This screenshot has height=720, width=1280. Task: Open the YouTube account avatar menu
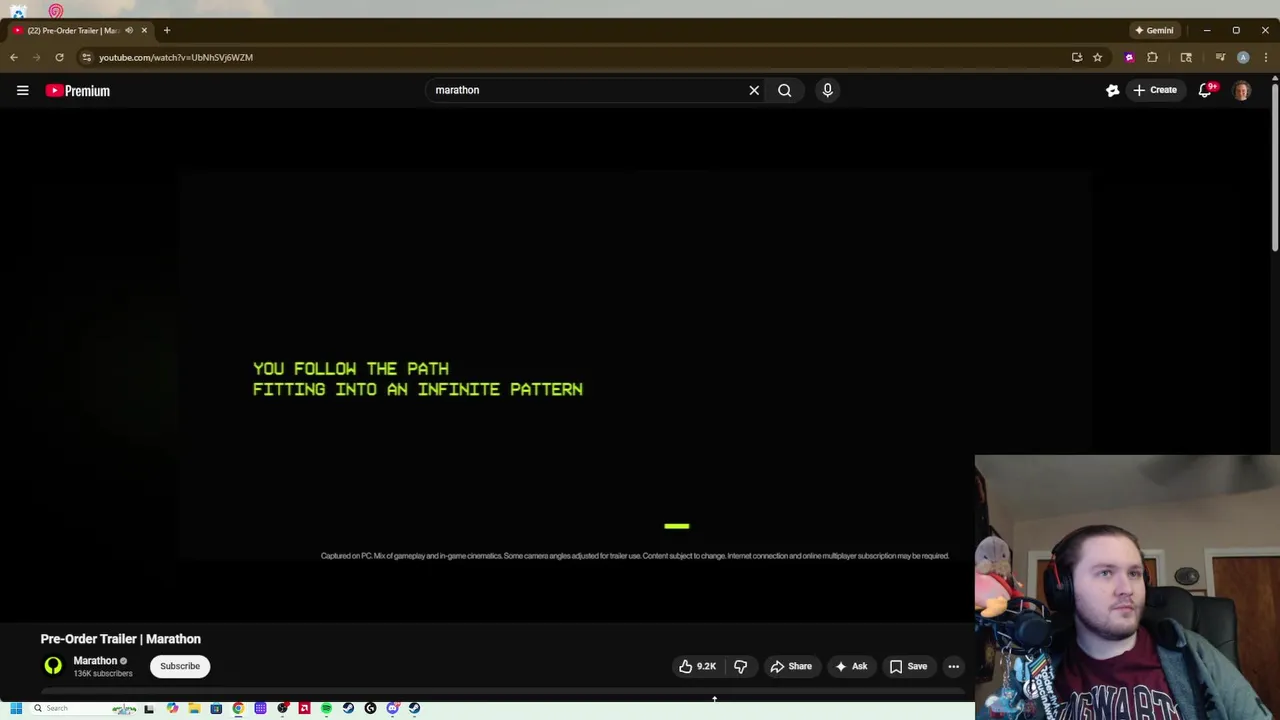point(1242,90)
